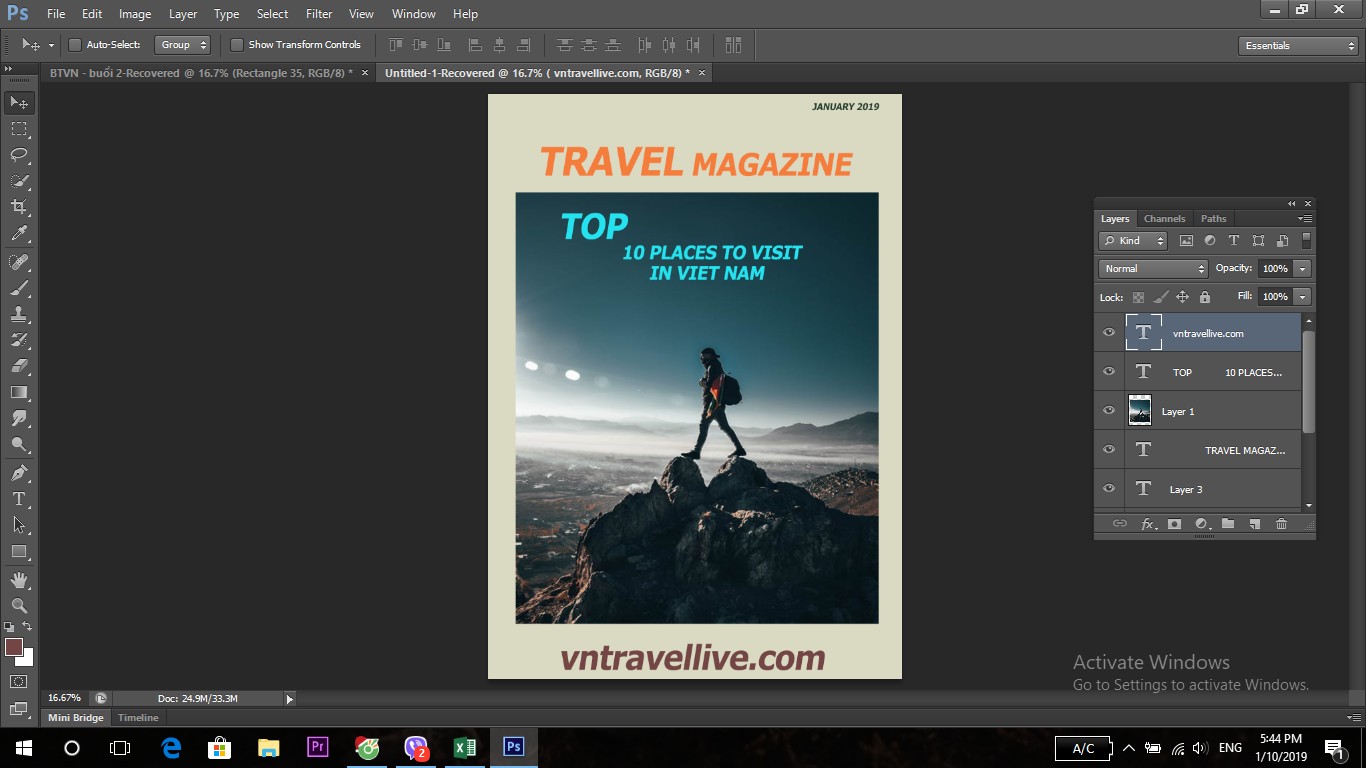Open the Normal blend mode dropdown
Screen dimensions: 1366x768
(1153, 269)
